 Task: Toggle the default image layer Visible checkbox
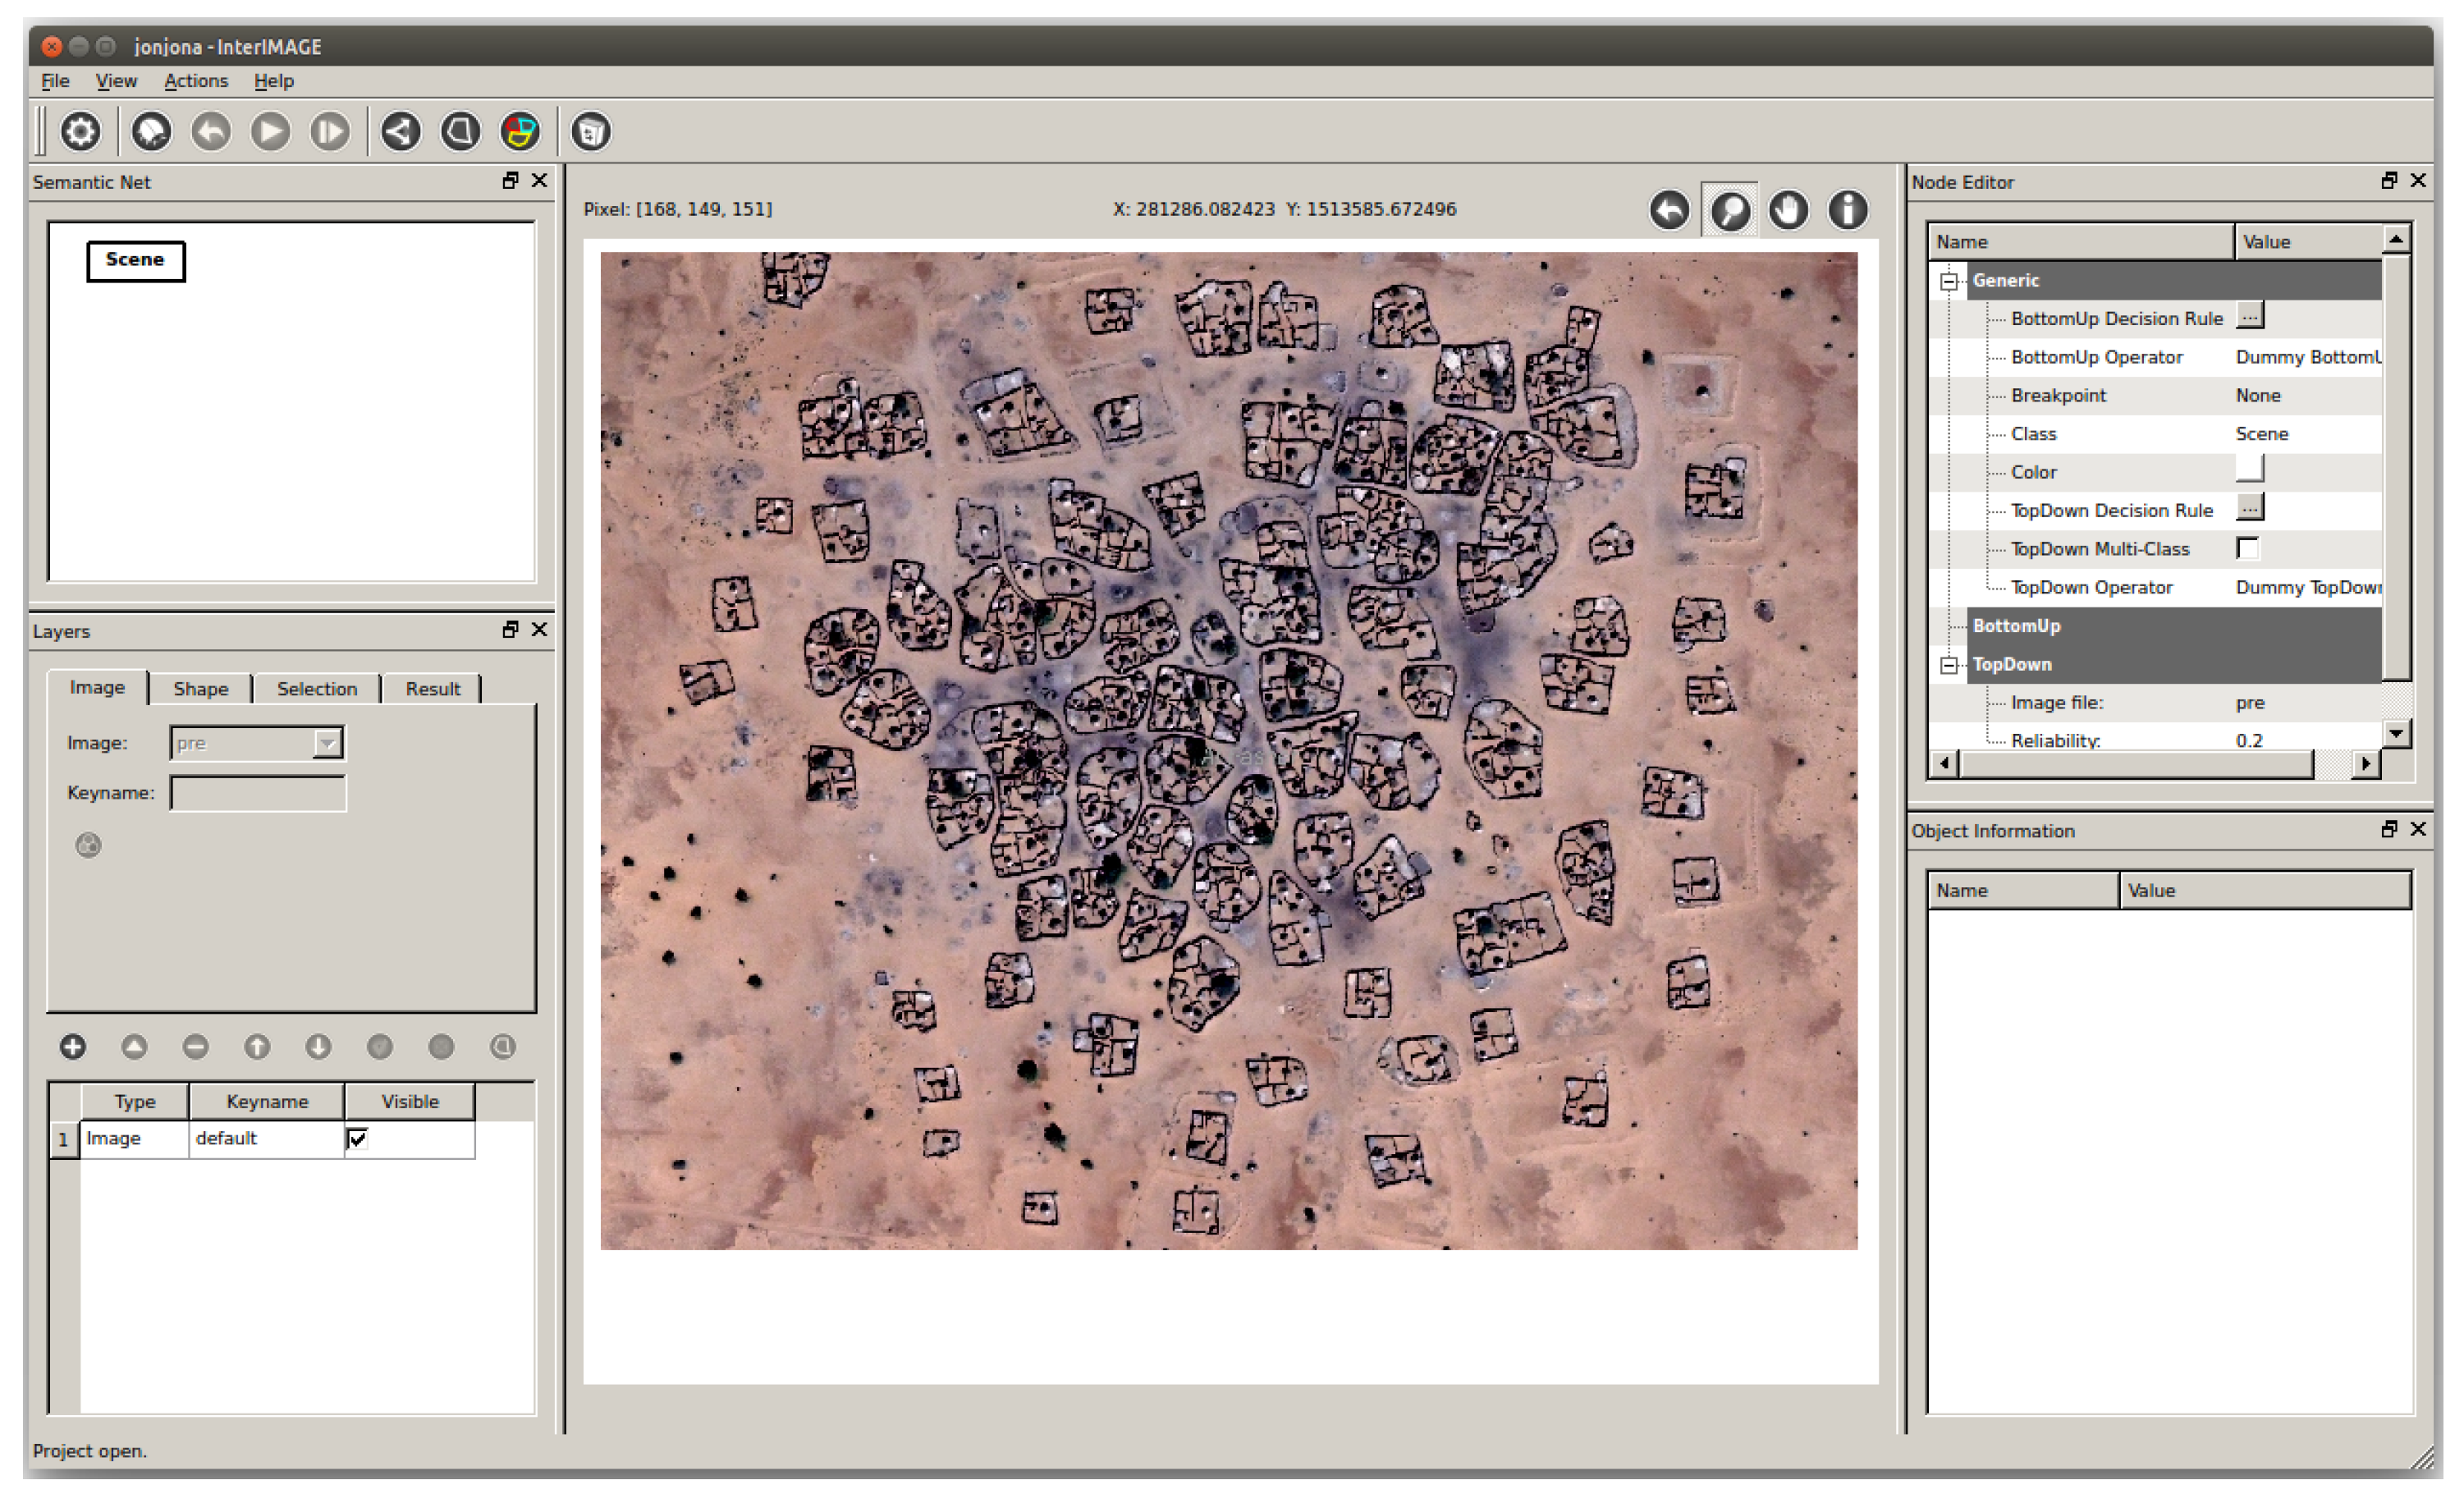pos(357,1138)
